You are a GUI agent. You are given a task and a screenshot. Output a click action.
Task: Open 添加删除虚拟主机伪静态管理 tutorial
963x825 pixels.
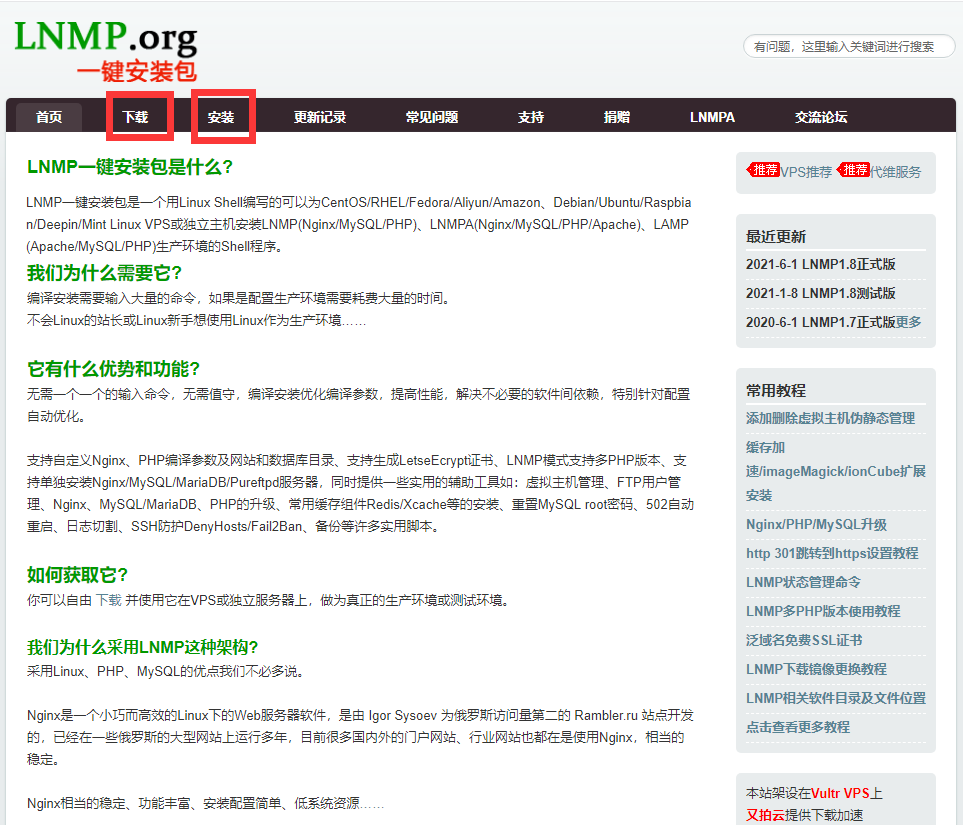click(830, 418)
